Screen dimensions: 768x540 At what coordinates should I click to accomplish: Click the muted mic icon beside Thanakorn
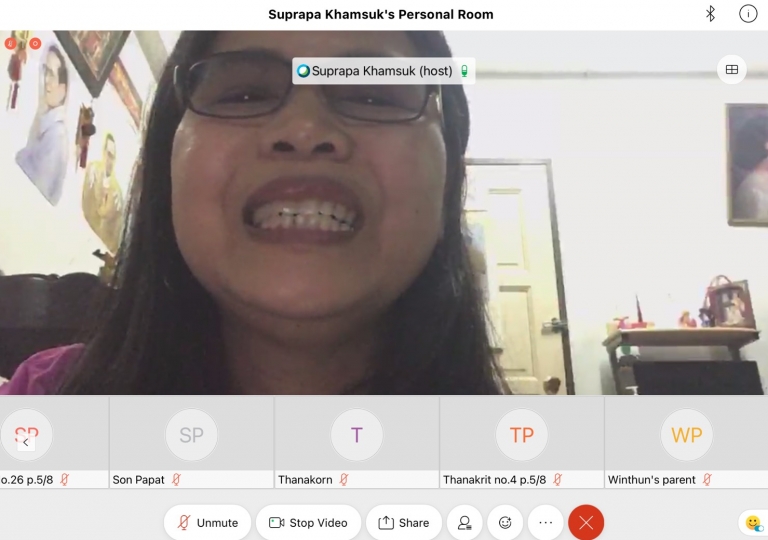[344, 479]
